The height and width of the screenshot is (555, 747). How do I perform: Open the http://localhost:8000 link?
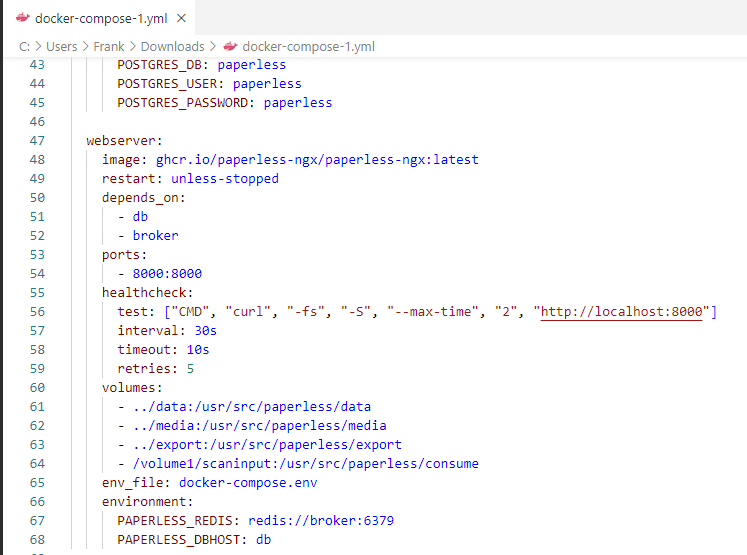point(621,312)
